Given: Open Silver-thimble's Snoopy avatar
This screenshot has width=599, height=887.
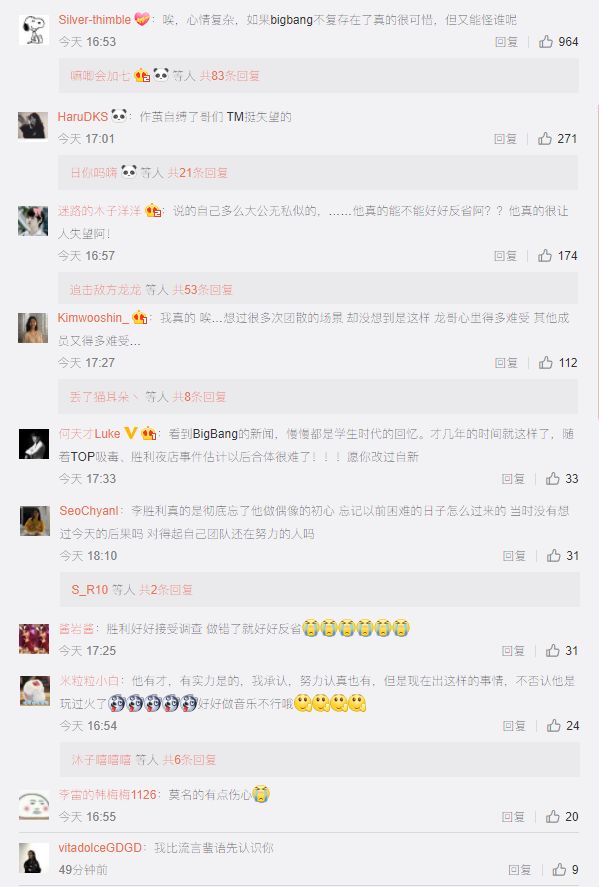Looking at the screenshot, I should coord(34,29).
